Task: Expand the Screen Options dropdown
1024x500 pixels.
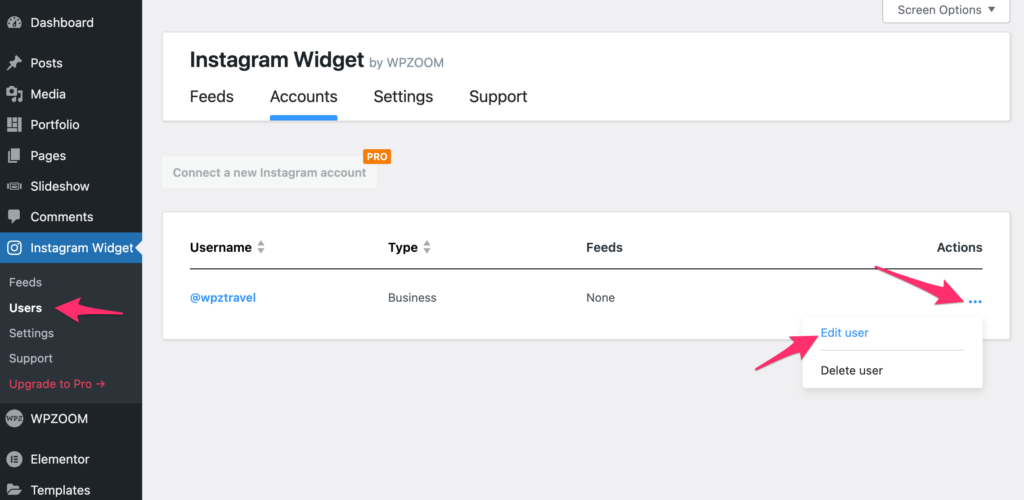Action: [946, 10]
